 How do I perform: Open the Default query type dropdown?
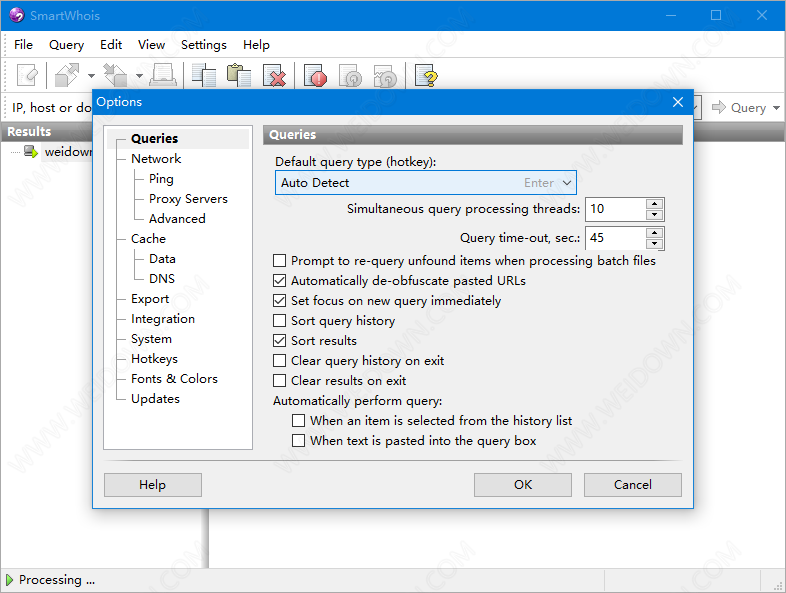coord(567,183)
